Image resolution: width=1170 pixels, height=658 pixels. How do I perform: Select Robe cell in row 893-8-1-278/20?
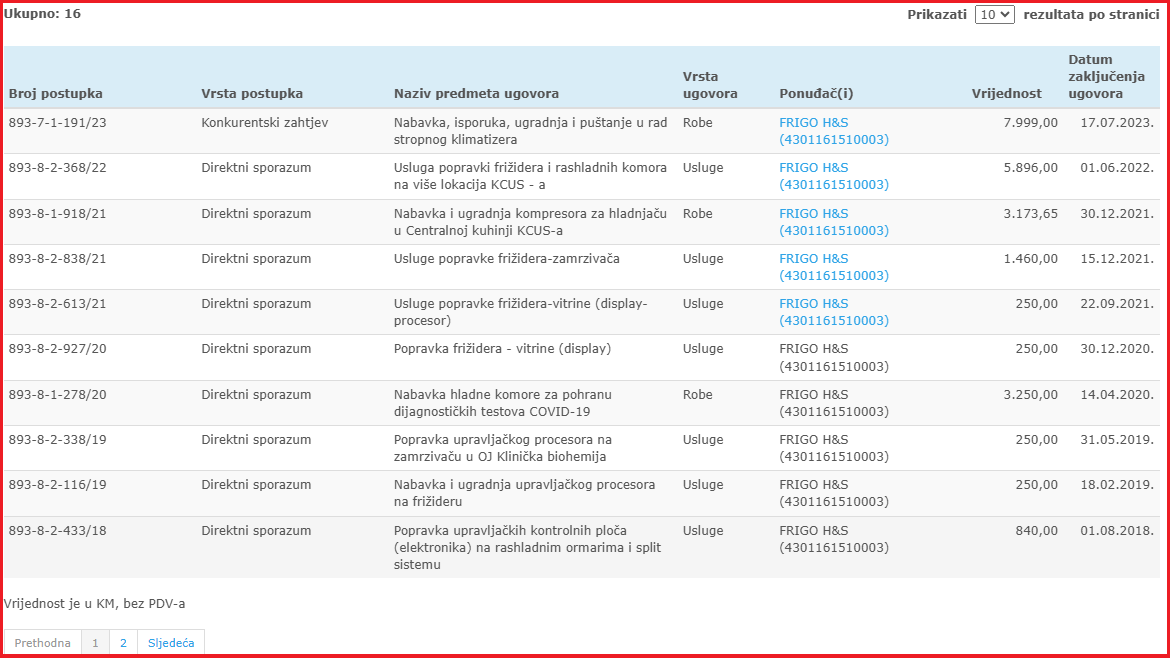click(697, 395)
